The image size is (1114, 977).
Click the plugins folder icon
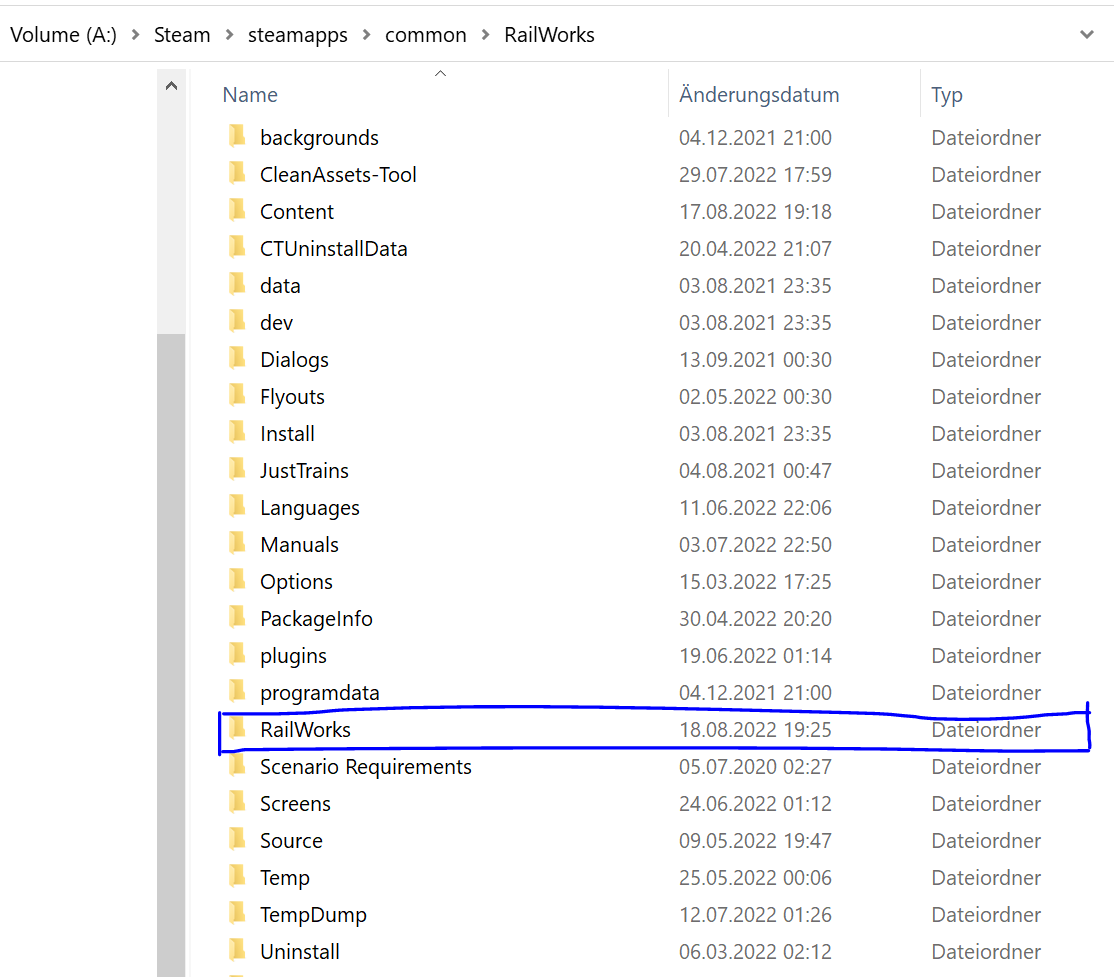(237, 652)
